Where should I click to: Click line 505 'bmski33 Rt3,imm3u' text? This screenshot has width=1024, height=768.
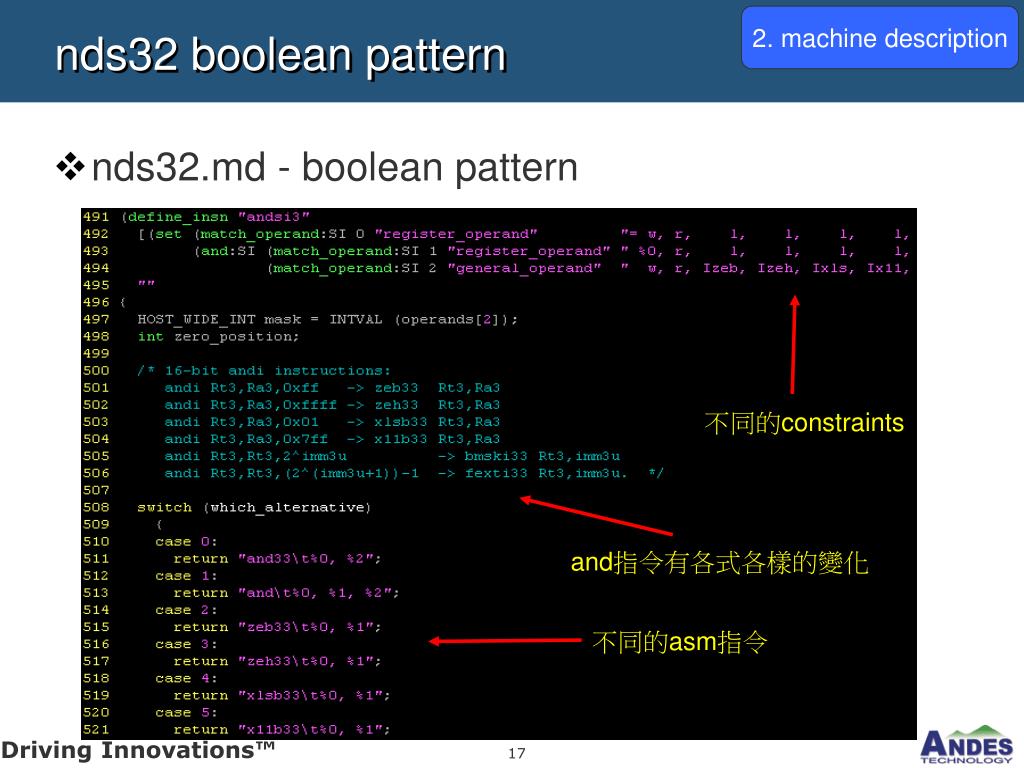[542, 456]
